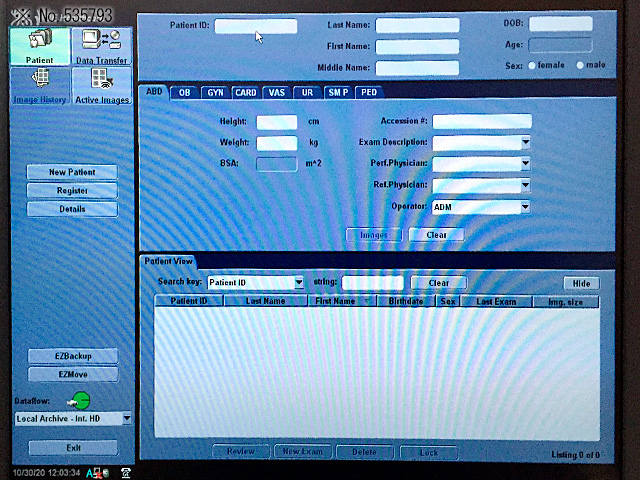Sort by Last Name column header
This screenshot has height=480, width=640.
(265, 301)
